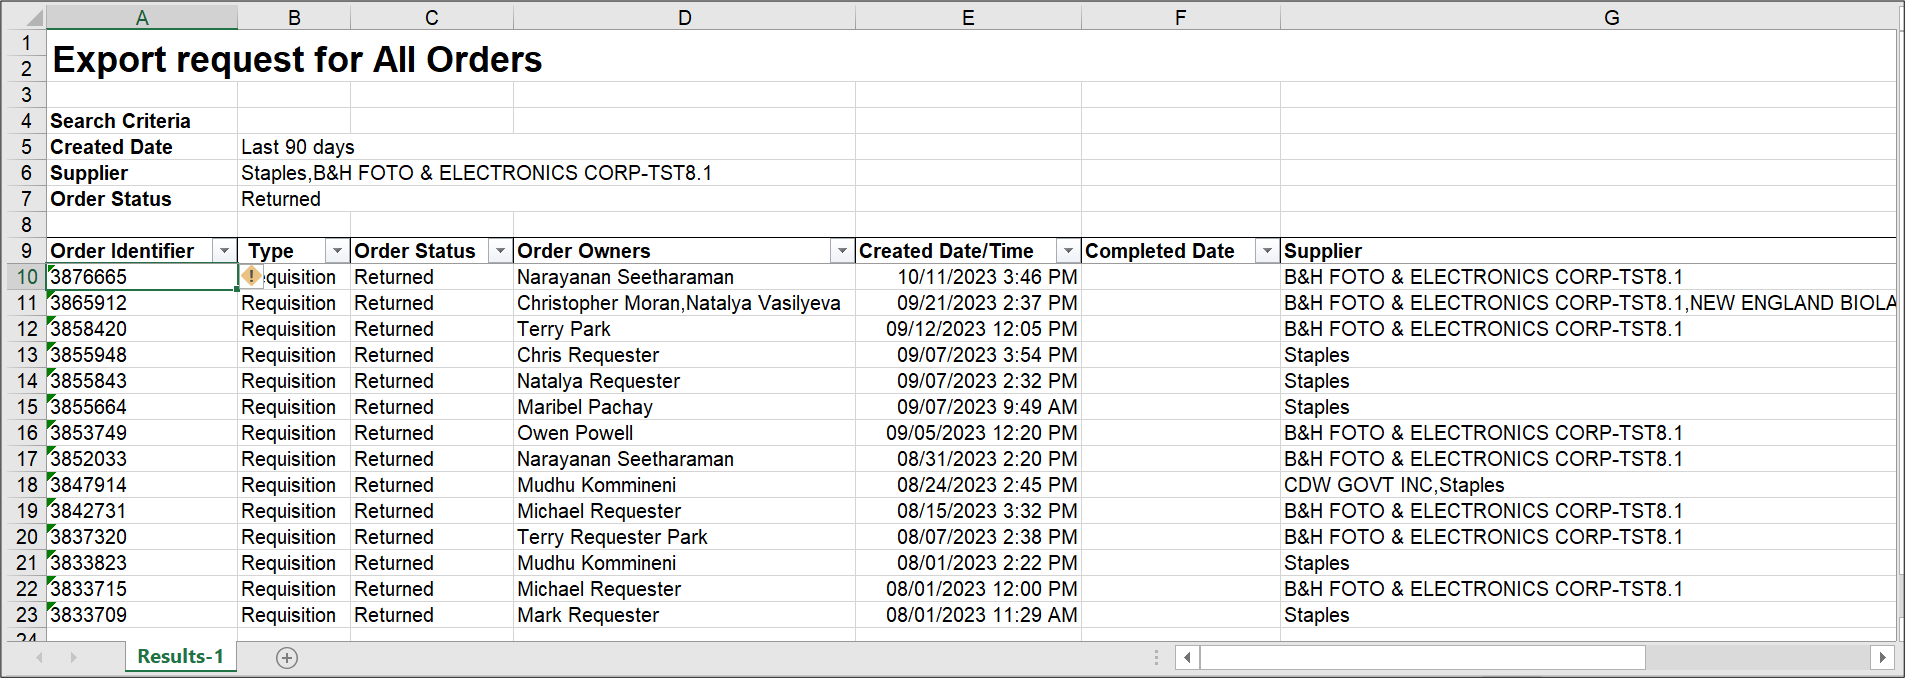Select row 10 header
This screenshot has width=1905, height=678.
(26, 277)
